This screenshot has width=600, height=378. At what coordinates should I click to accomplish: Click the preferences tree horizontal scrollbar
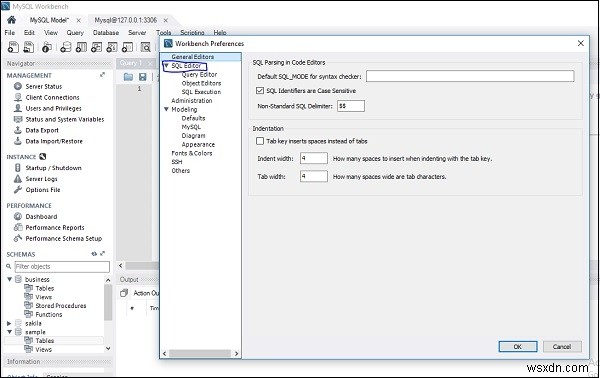(200, 354)
